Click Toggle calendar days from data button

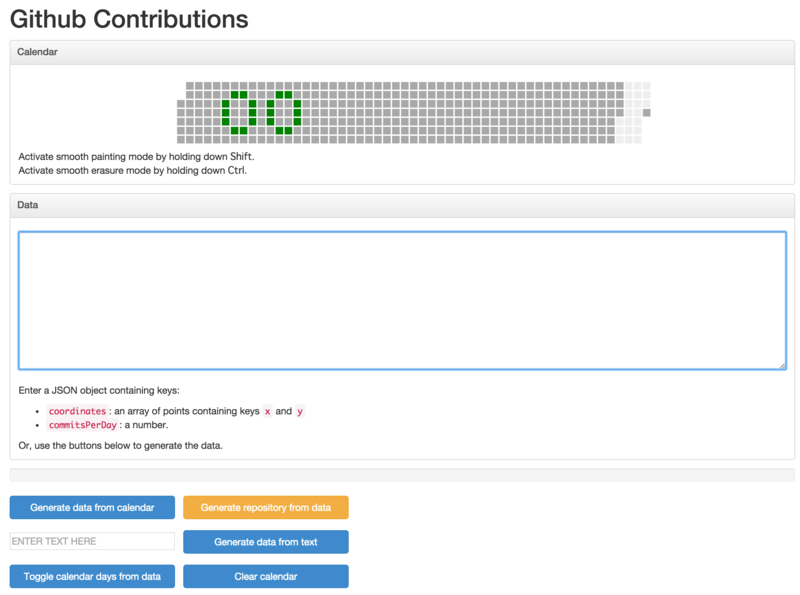point(92,576)
